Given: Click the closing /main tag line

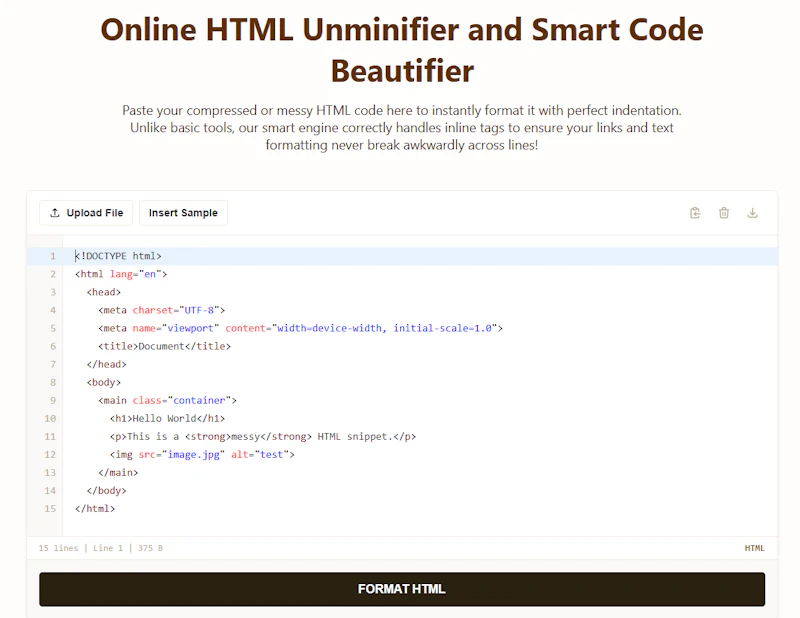Looking at the screenshot, I should pos(118,473).
